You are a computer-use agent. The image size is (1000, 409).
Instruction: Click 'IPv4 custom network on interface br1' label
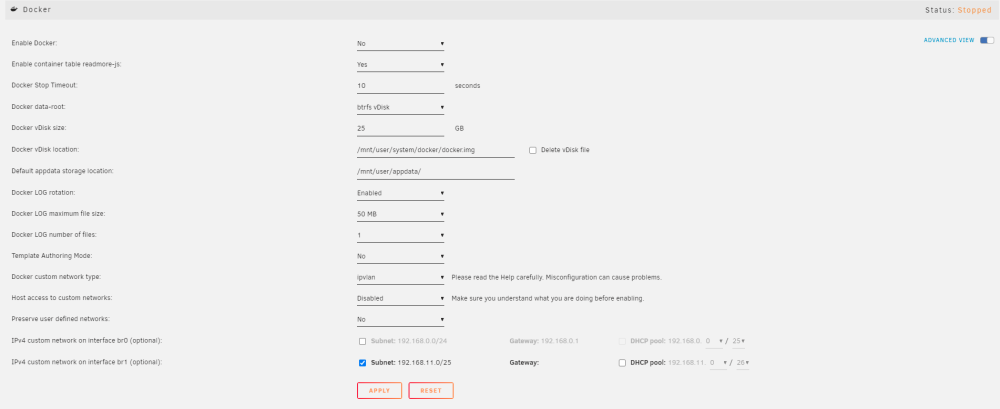(x=87, y=362)
